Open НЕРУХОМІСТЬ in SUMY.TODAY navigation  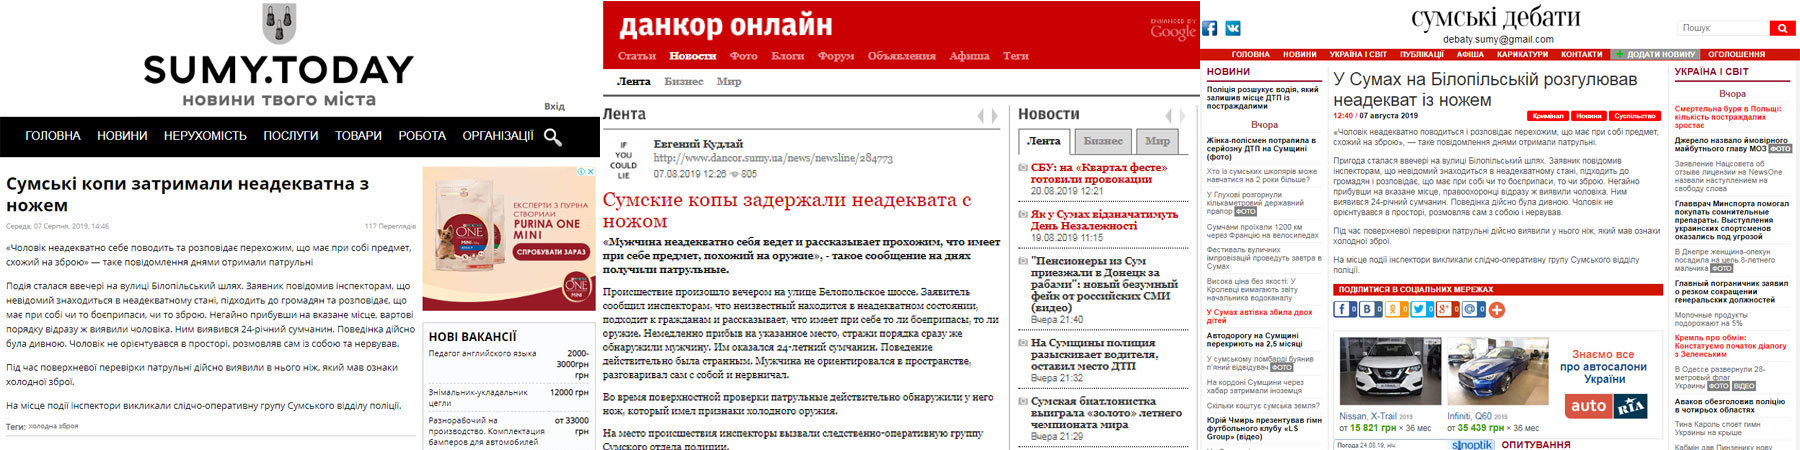tap(205, 136)
